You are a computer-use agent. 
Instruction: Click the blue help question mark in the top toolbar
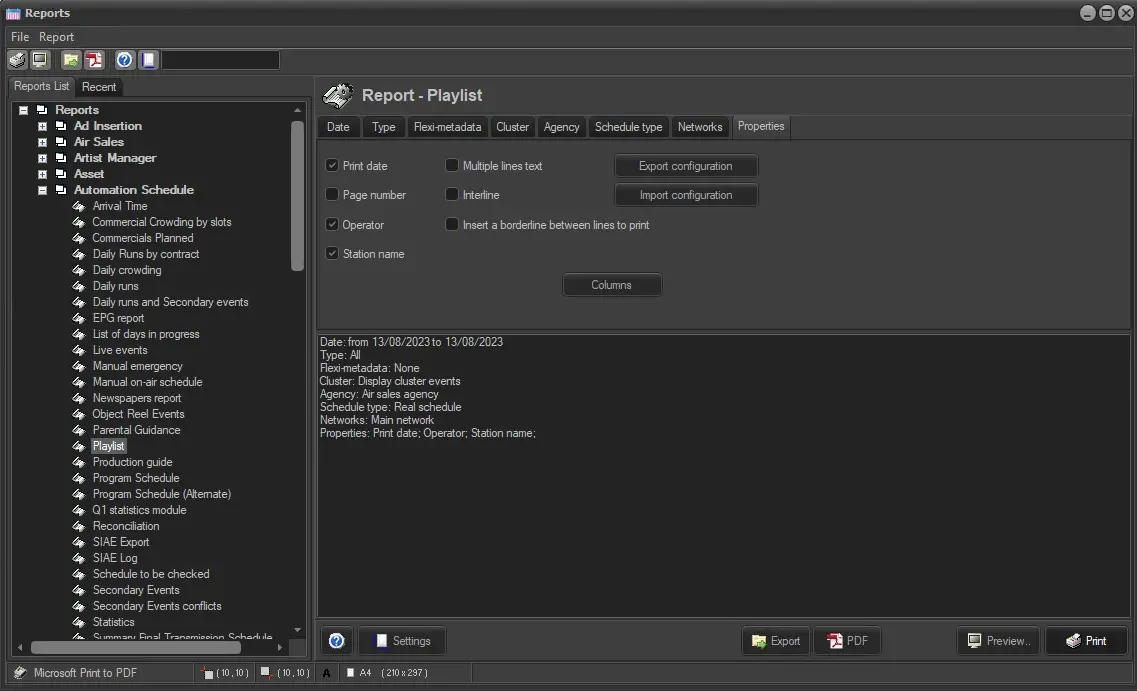click(124, 60)
